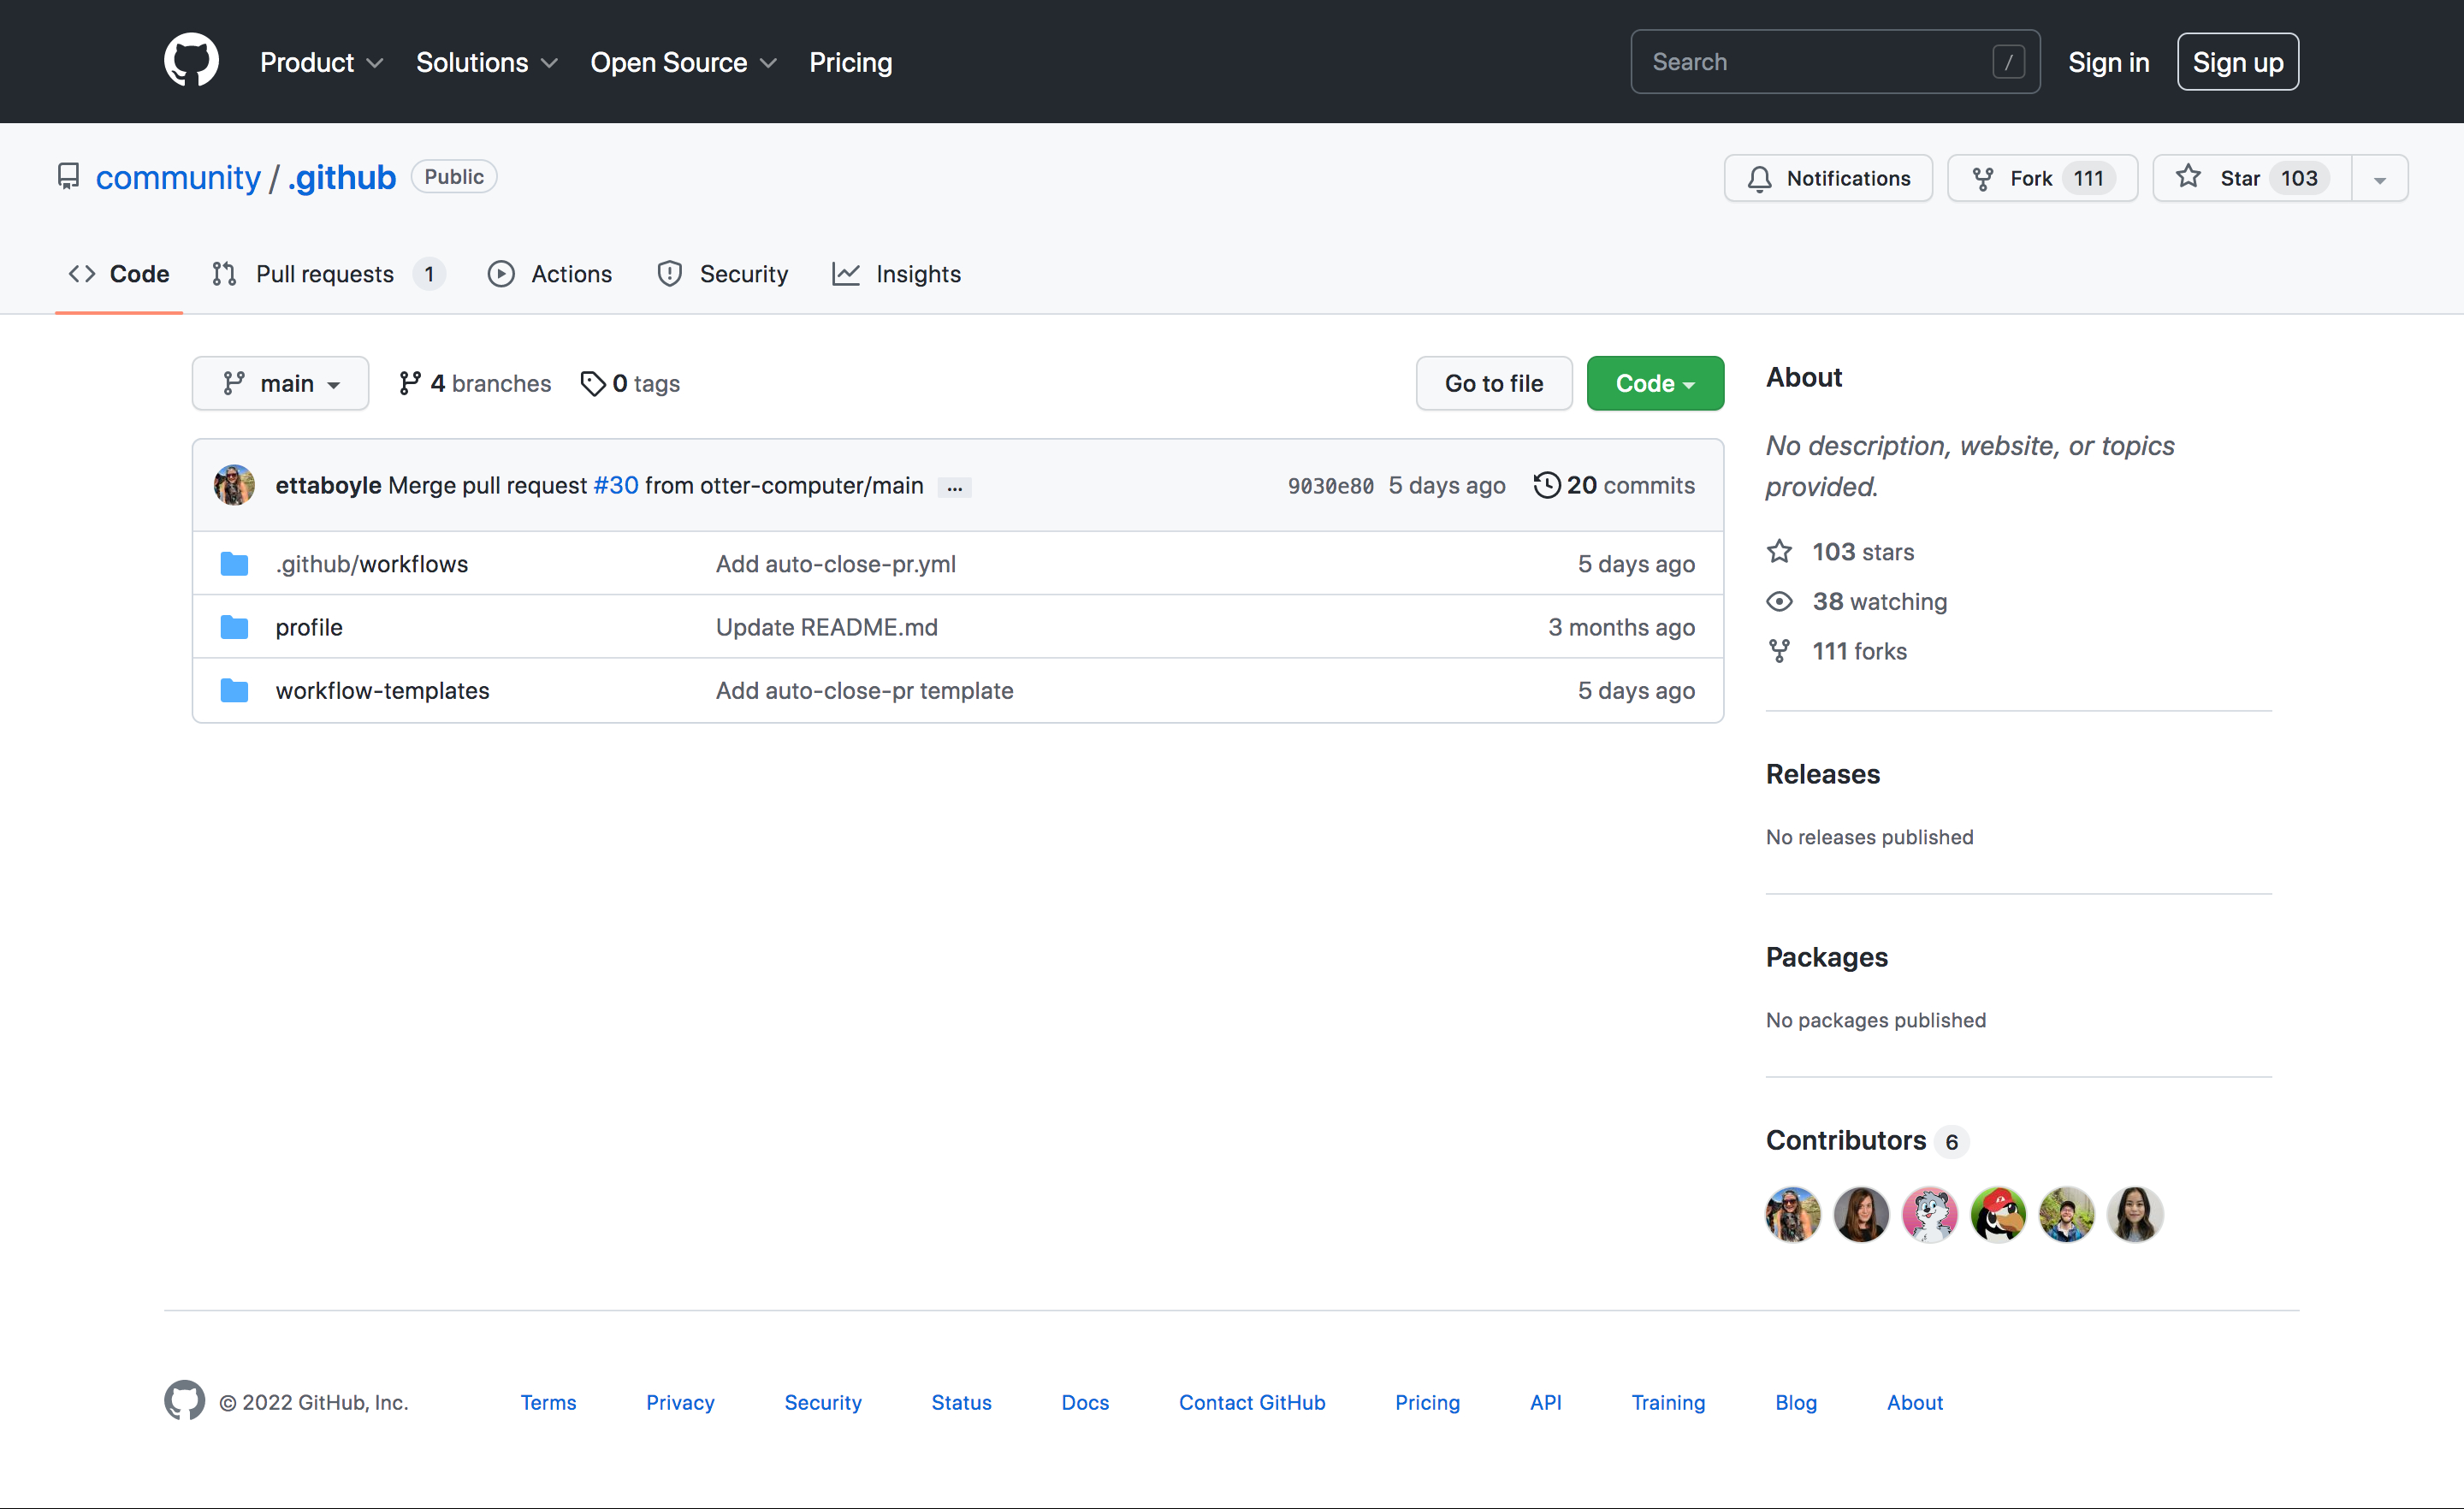Click the Notifications bell button
The width and height of the screenshot is (2464, 1509).
click(1828, 178)
